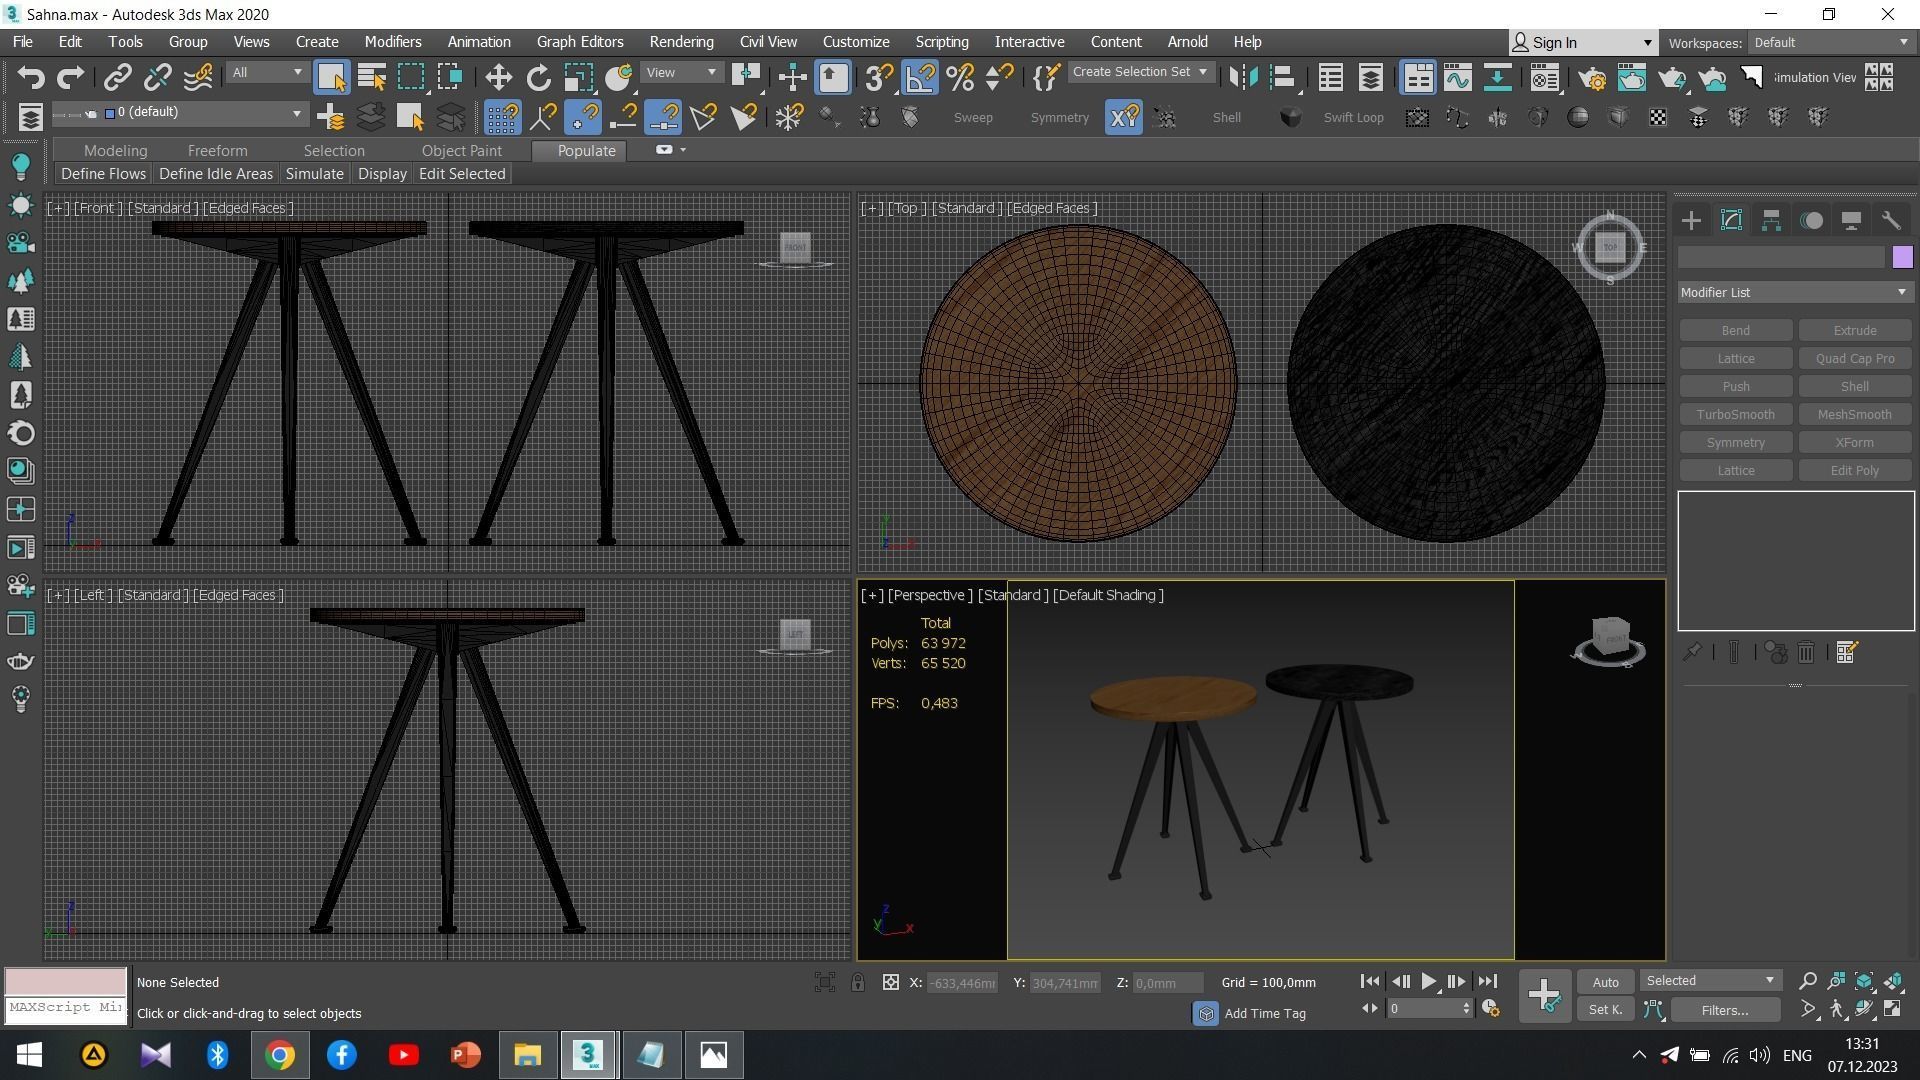Click the Zoom Extents All icon
The image size is (1920, 1080).
click(x=1893, y=981)
